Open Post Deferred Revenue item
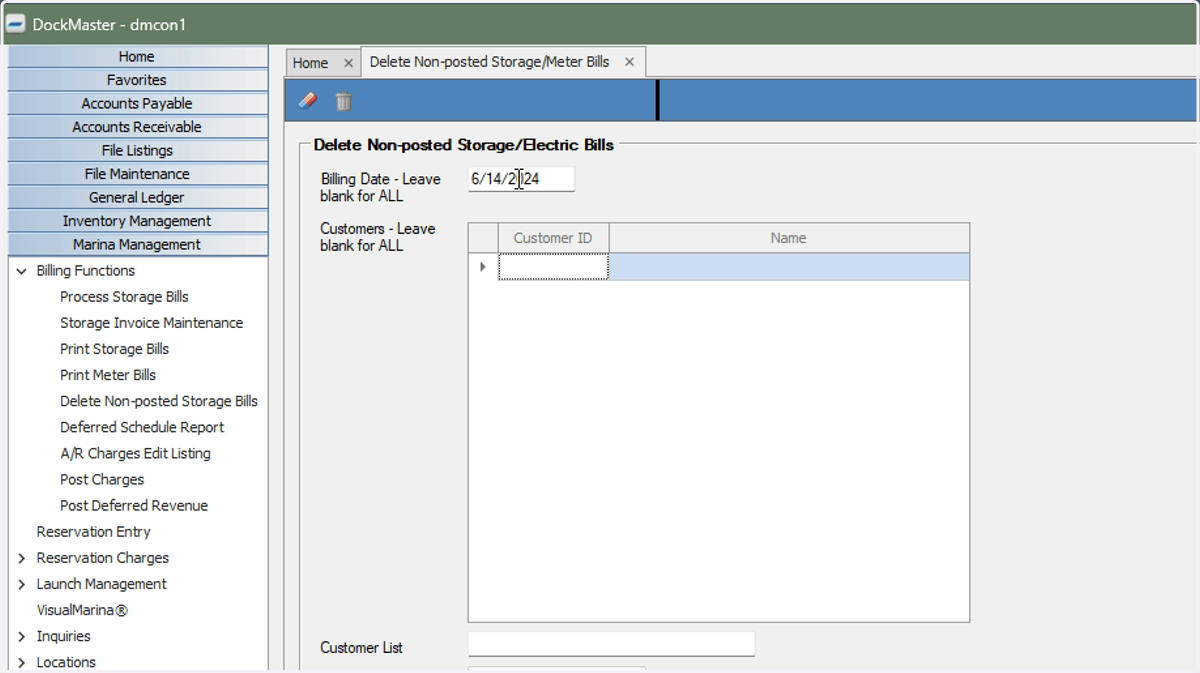This screenshot has width=1200, height=673. (134, 505)
